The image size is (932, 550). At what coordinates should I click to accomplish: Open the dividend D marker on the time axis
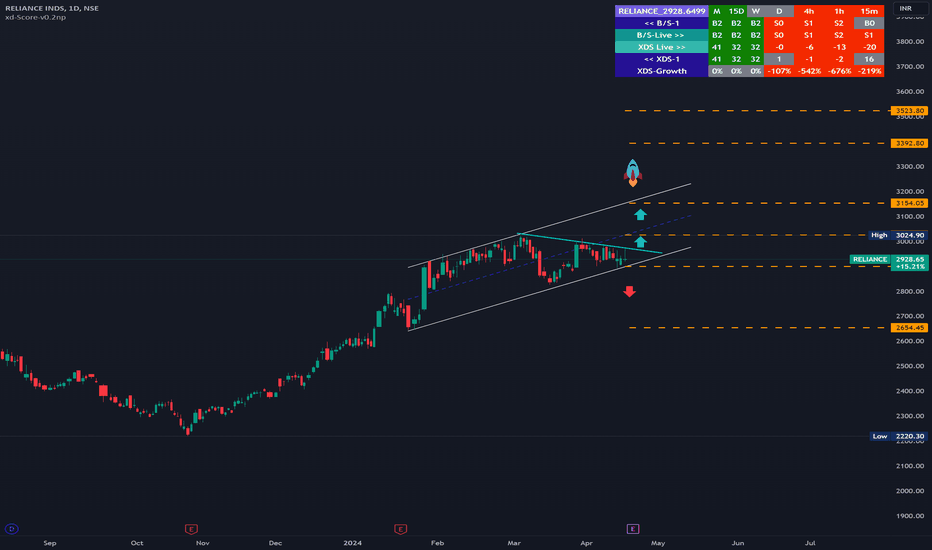pyautogui.click(x=11, y=529)
